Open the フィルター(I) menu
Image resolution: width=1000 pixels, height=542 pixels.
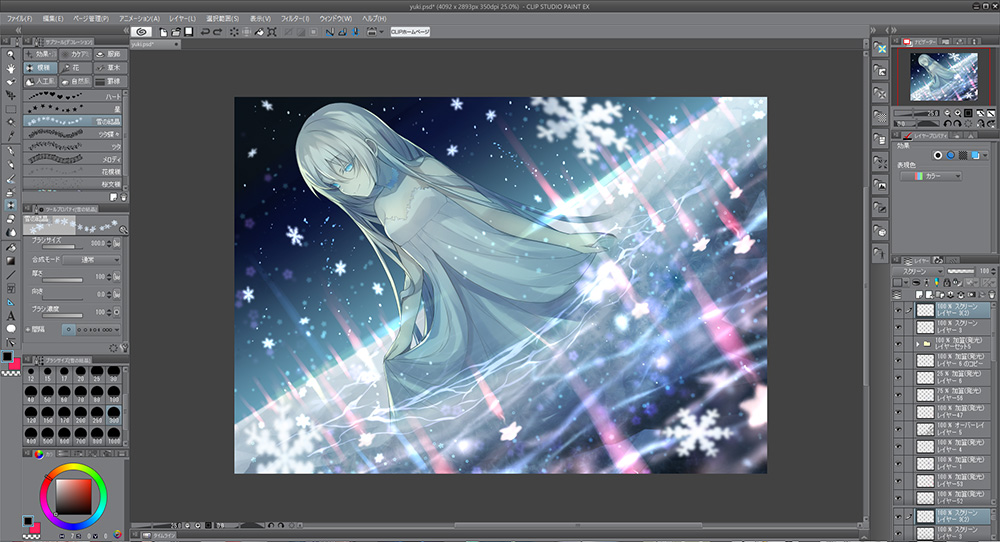[295, 18]
